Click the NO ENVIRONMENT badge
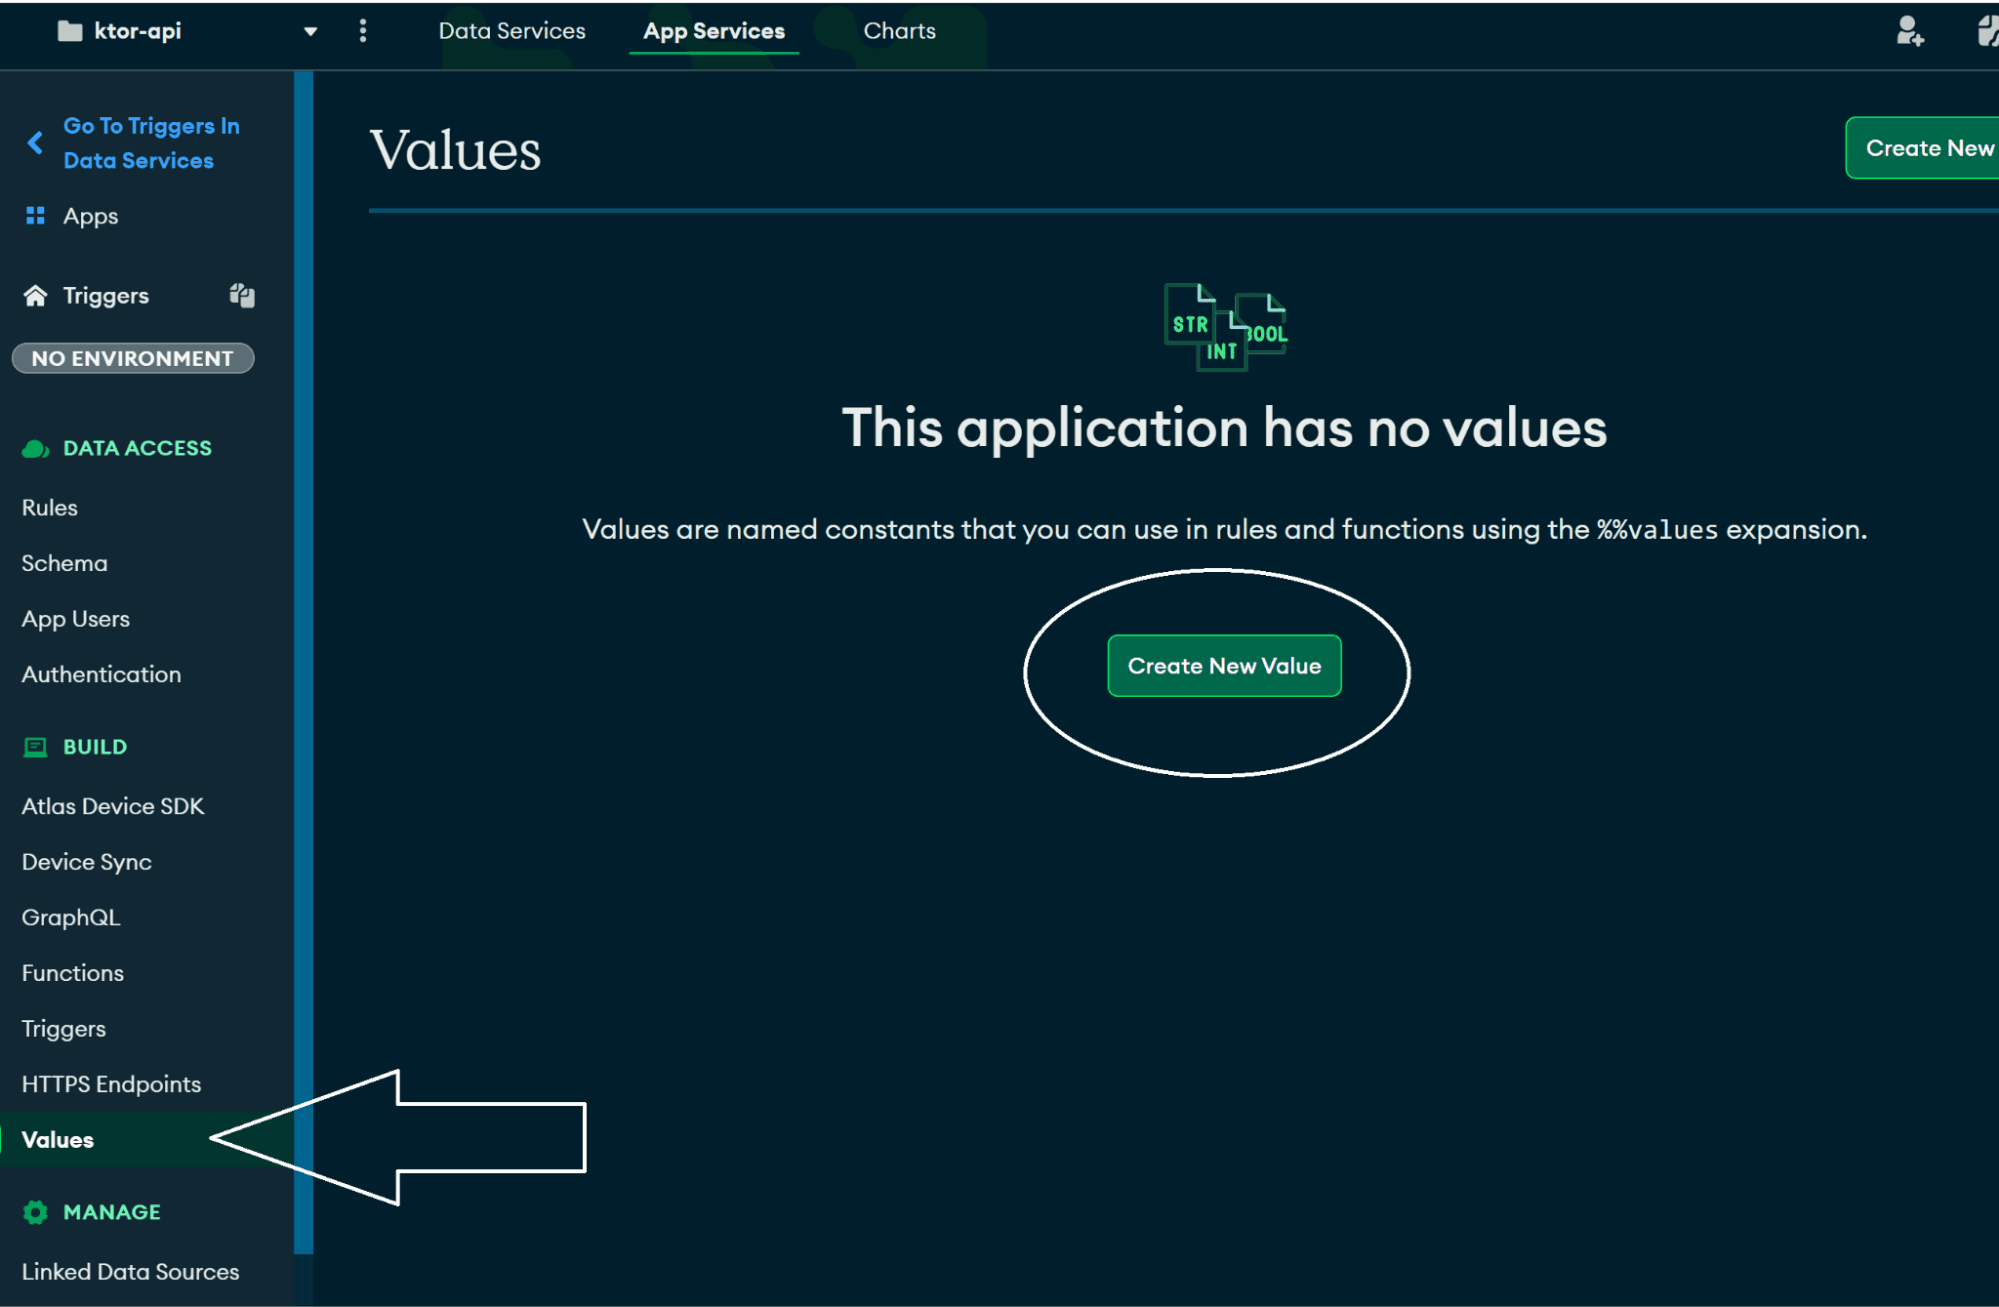The image size is (1999, 1307). (132, 358)
